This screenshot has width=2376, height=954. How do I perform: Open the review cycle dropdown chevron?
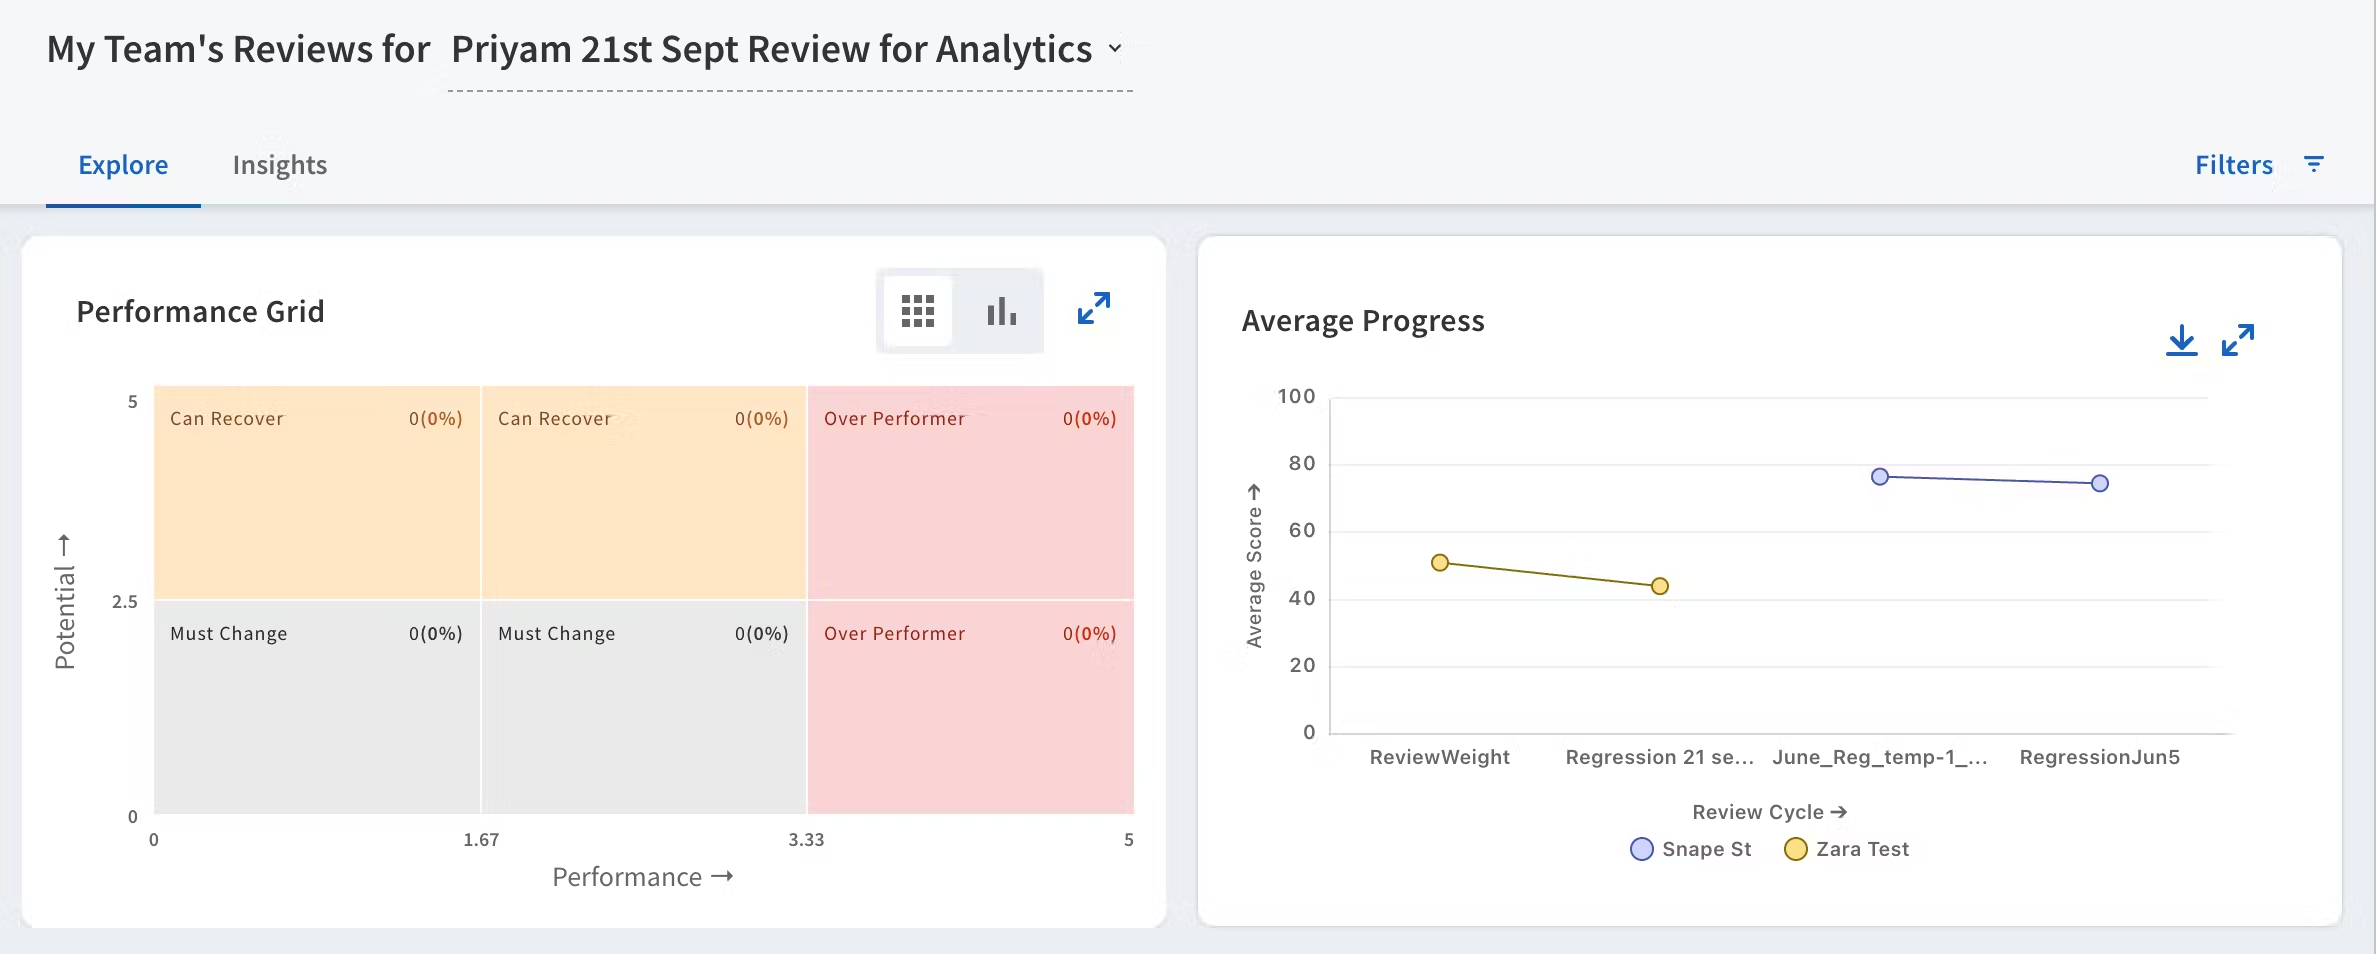coord(1115,49)
